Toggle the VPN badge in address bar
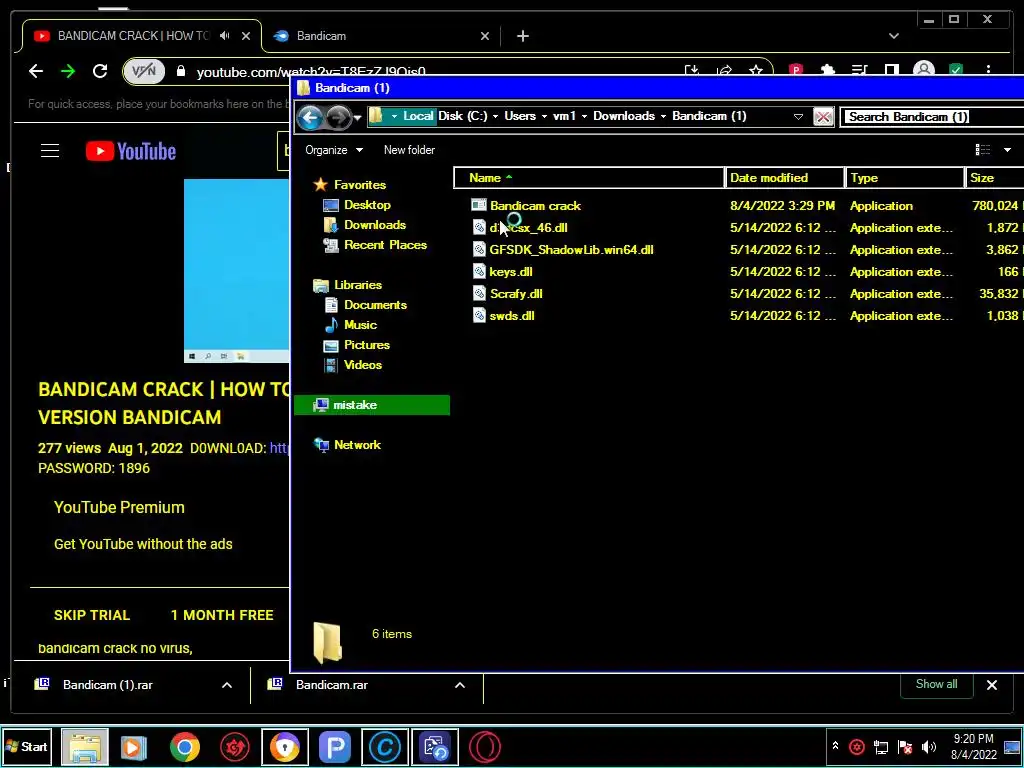Image resolution: width=1024 pixels, height=768 pixels. [x=144, y=71]
